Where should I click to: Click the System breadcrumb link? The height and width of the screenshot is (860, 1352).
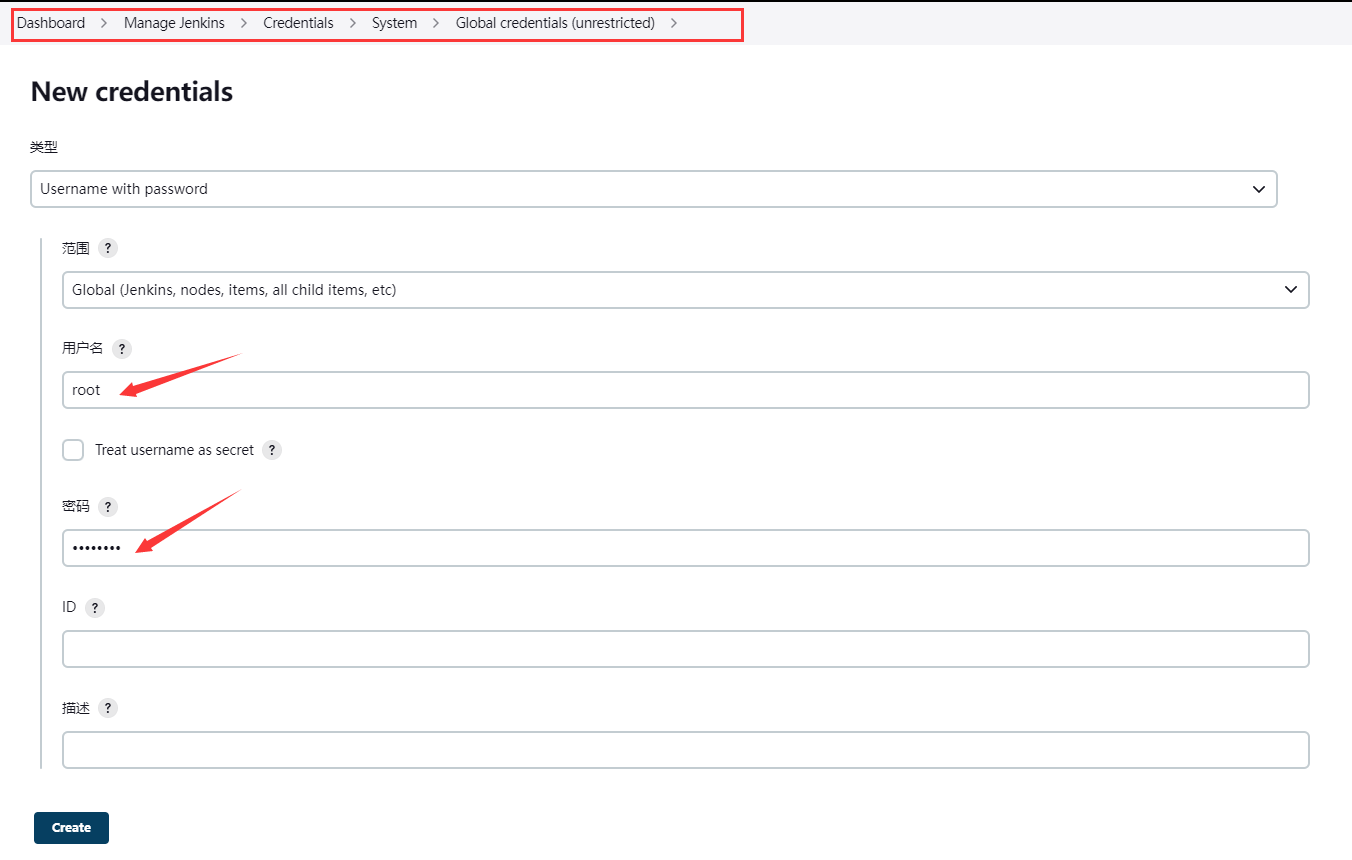(x=394, y=23)
